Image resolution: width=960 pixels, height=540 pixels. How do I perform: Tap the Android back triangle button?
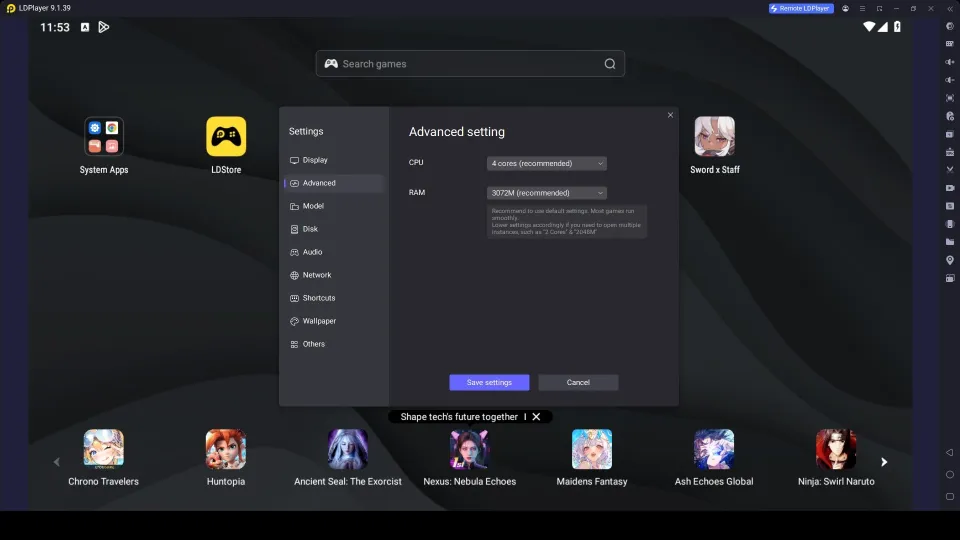click(x=950, y=452)
